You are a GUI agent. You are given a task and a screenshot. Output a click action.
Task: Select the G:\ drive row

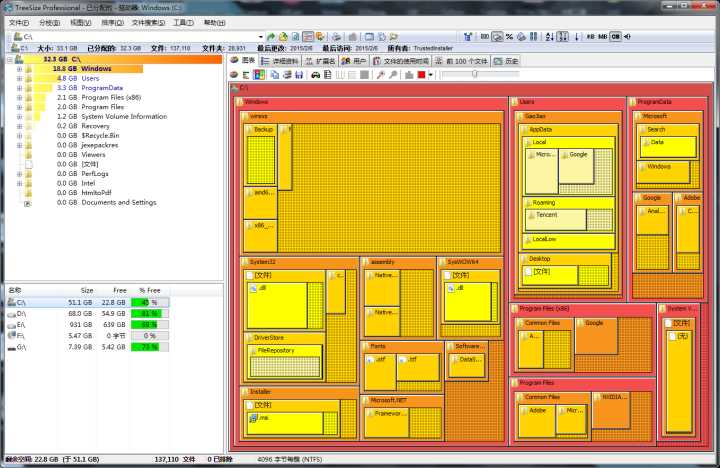[x=87, y=347]
